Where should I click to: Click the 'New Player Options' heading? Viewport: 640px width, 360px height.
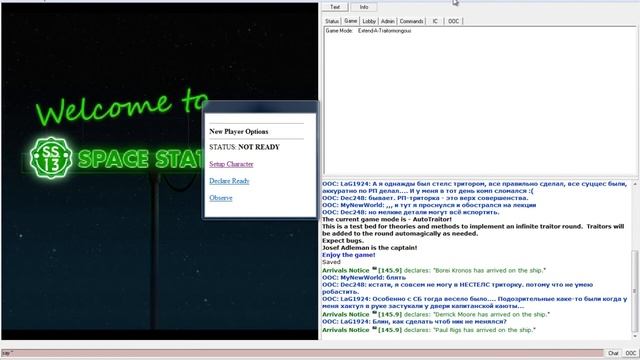point(238,131)
